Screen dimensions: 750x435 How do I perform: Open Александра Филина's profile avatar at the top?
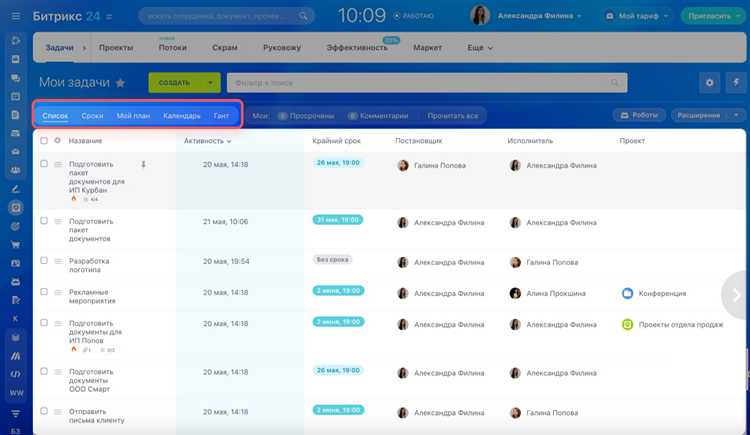point(480,16)
